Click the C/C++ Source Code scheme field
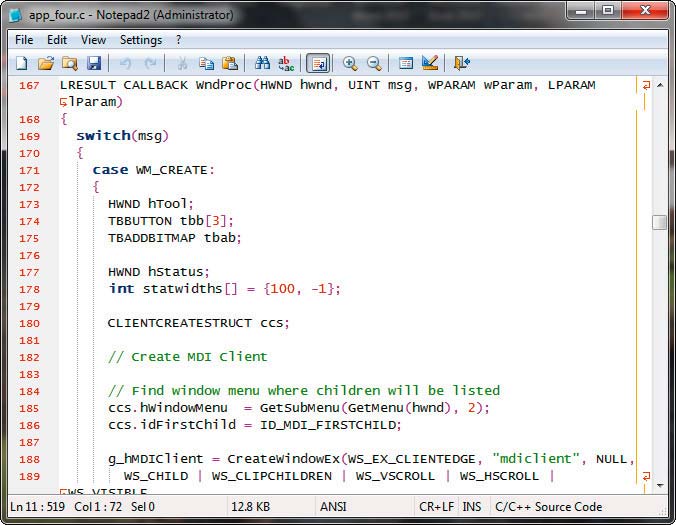The width and height of the screenshot is (676, 525). [x=548, y=507]
